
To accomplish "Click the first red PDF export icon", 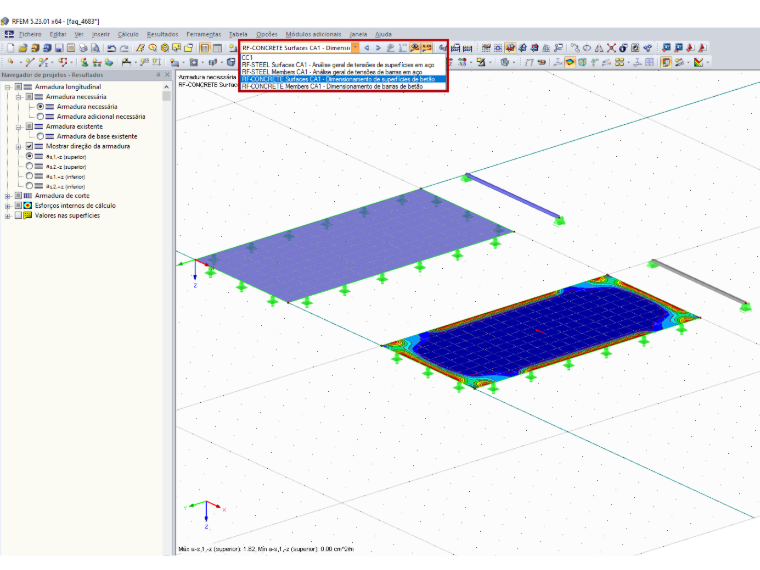I will tap(691, 48).
